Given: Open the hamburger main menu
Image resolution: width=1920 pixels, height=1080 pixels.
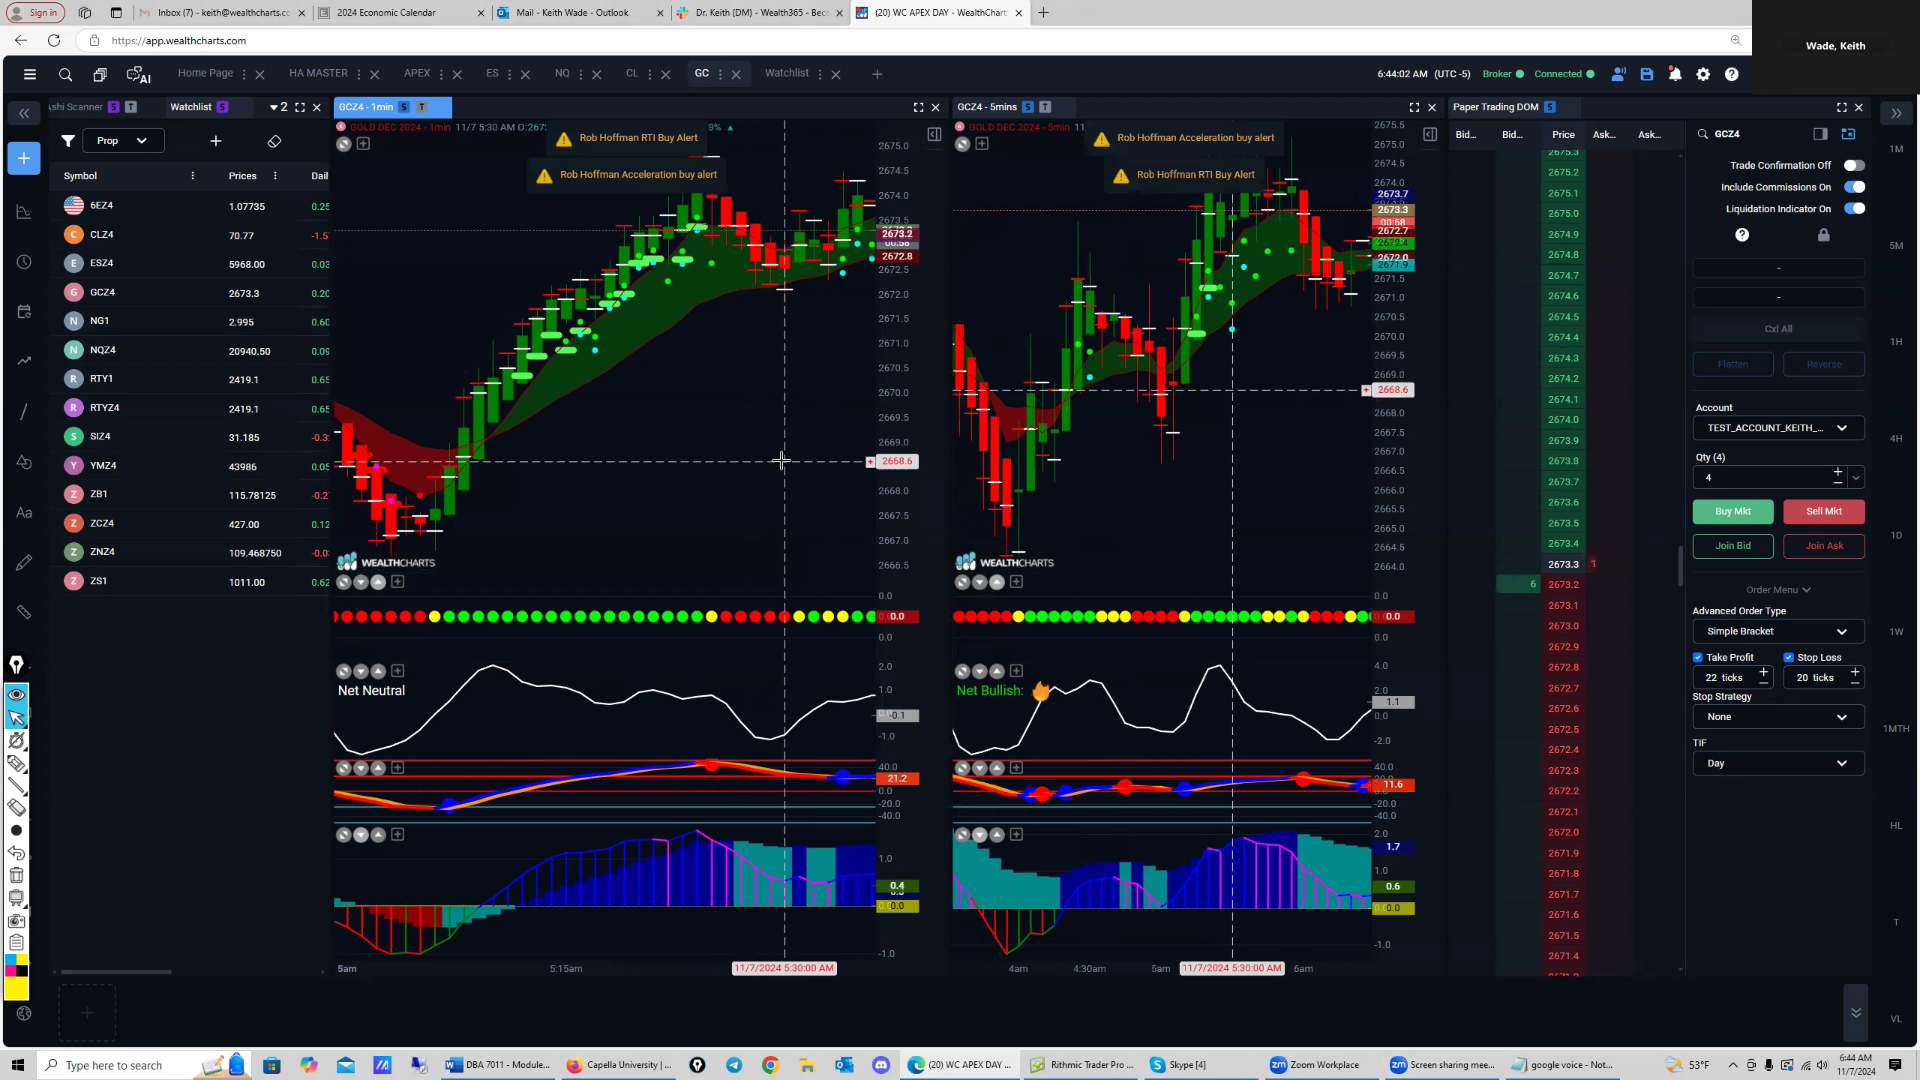Looking at the screenshot, I should [x=30, y=74].
